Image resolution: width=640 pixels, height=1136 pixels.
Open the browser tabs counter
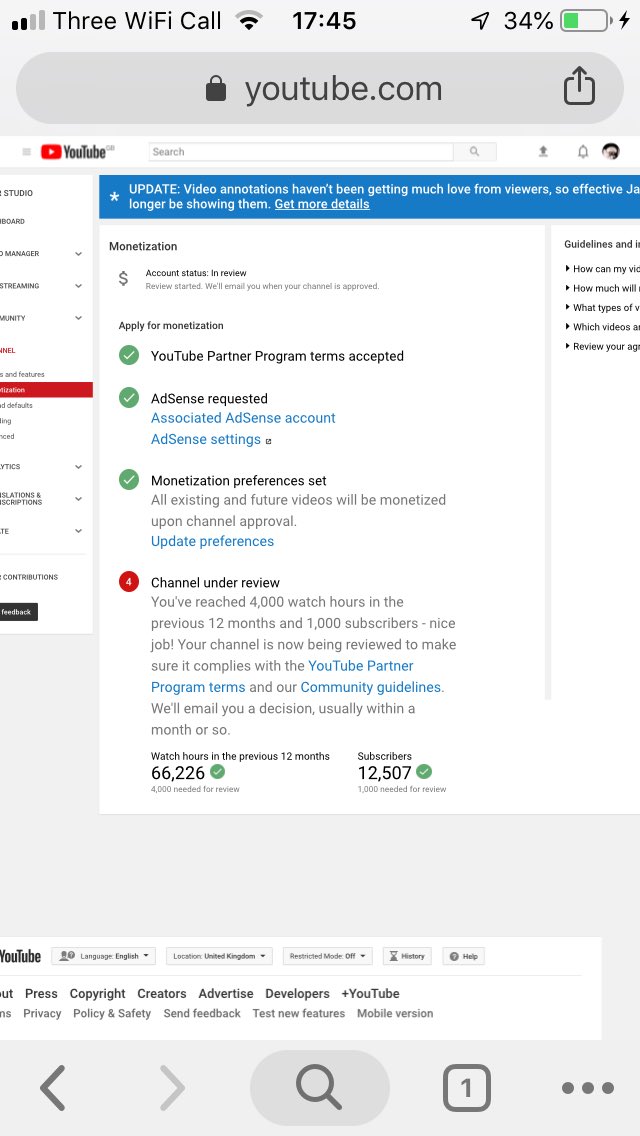click(467, 1087)
